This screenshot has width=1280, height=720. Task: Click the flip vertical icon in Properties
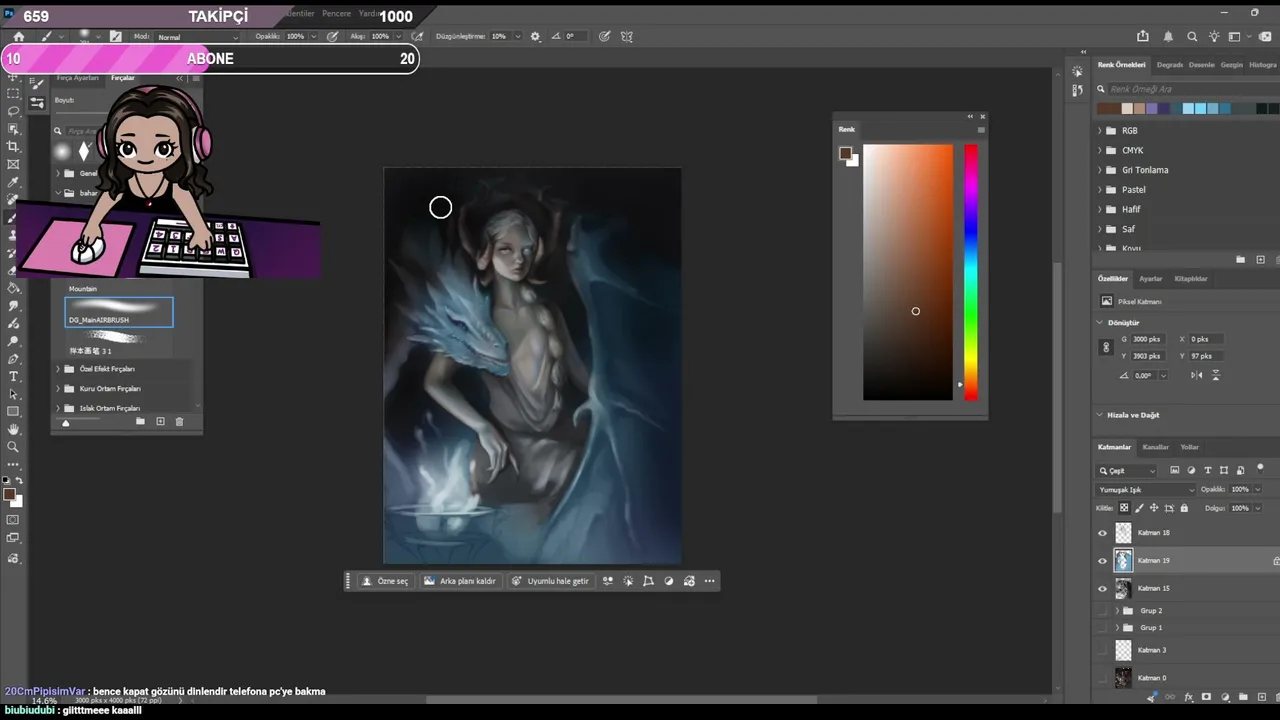tap(1216, 375)
